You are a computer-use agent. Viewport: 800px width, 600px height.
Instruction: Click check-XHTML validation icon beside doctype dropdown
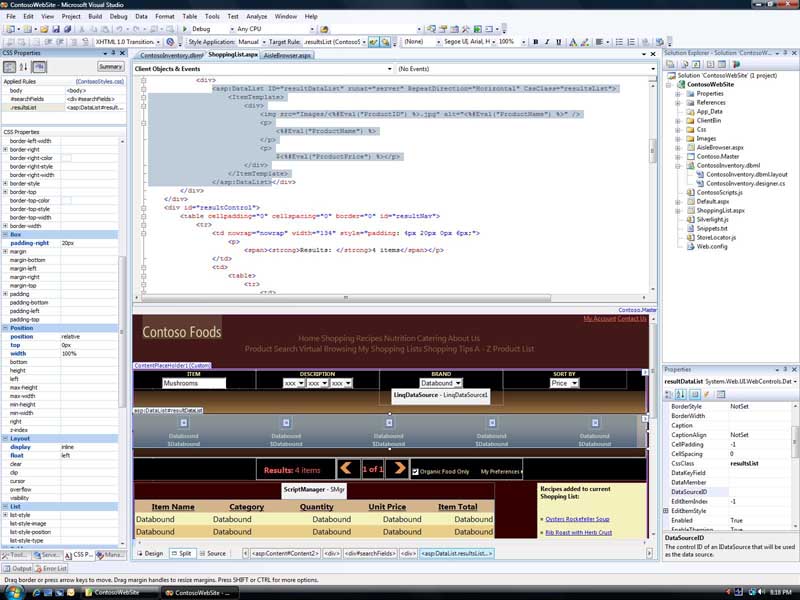170,42
